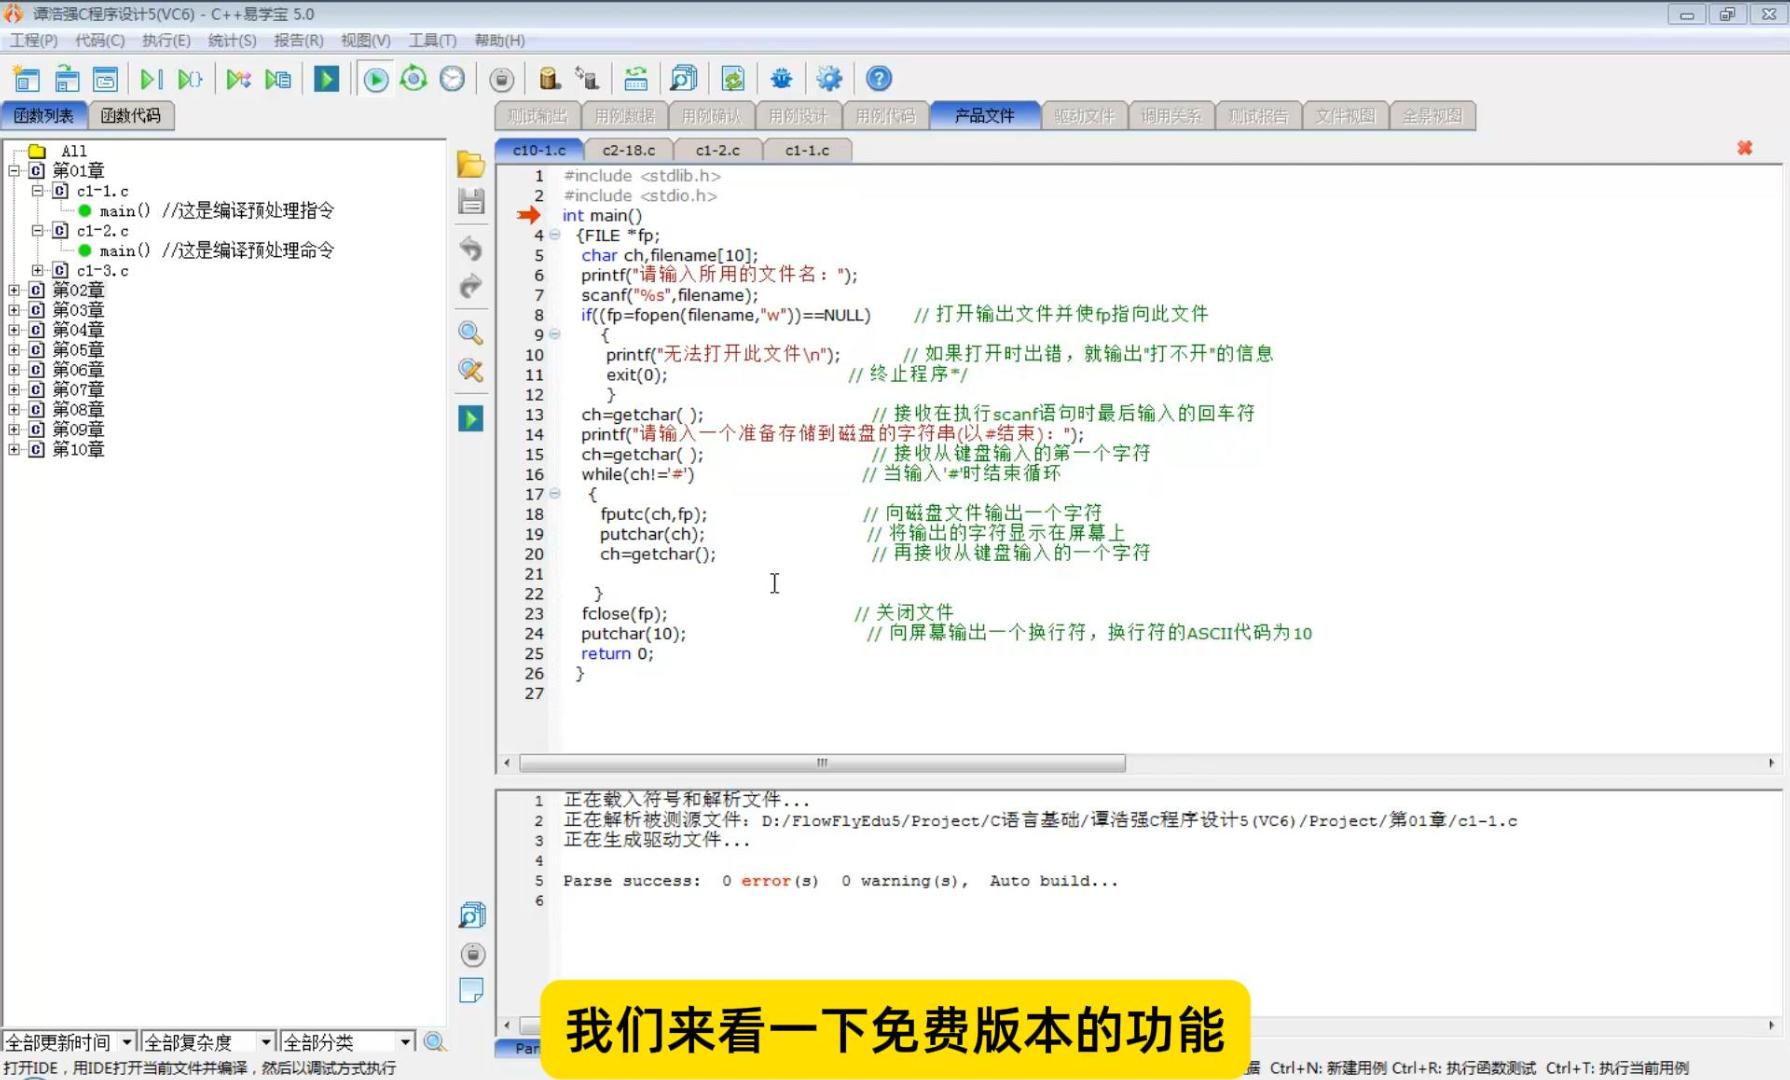This screenshot has height=1080, width=1790.
Task: Click the magnifier with pencil replace icon
Action: click(x=471, y=370)
